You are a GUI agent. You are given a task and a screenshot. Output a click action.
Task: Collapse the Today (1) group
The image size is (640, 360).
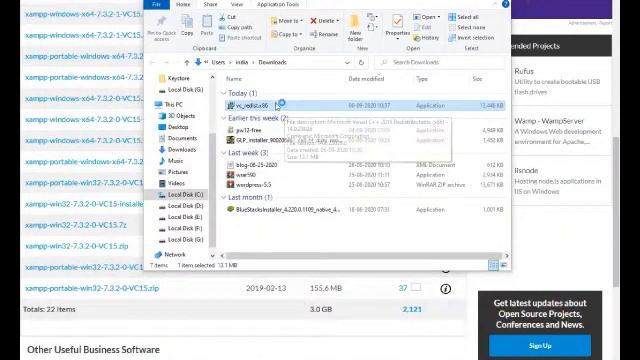click(x=224, y=93)
